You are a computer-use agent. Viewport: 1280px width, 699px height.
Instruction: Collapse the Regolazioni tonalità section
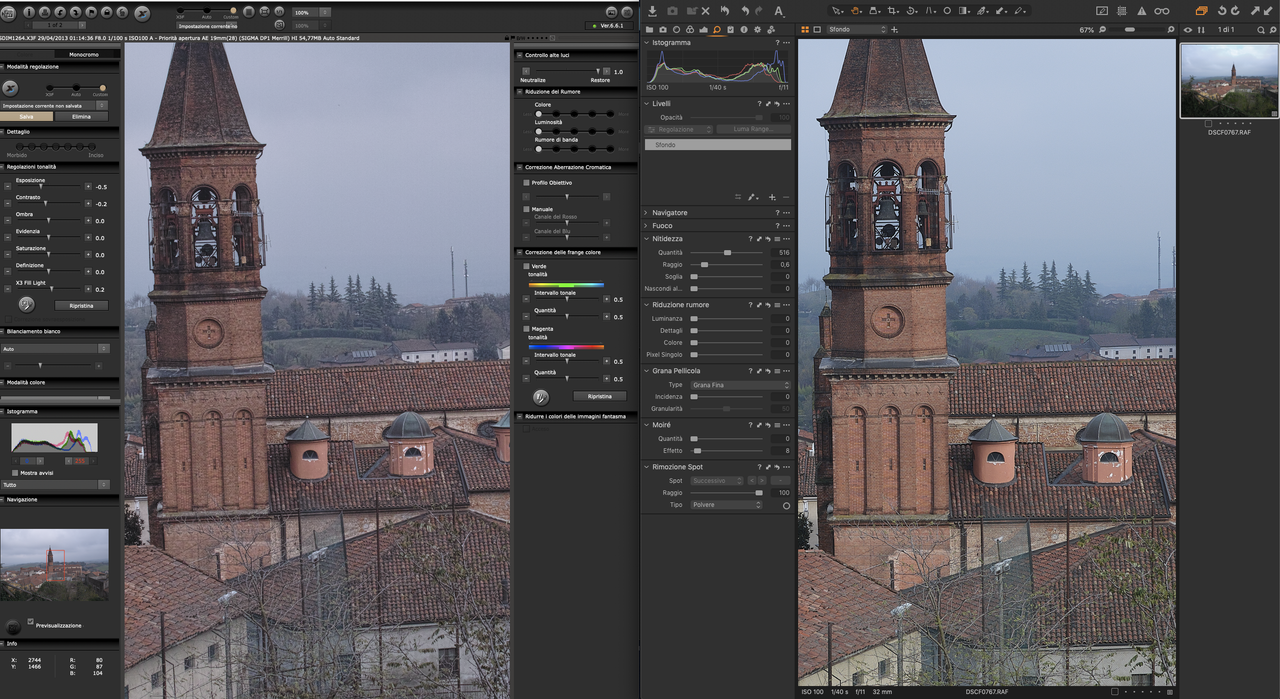point(3,166)
